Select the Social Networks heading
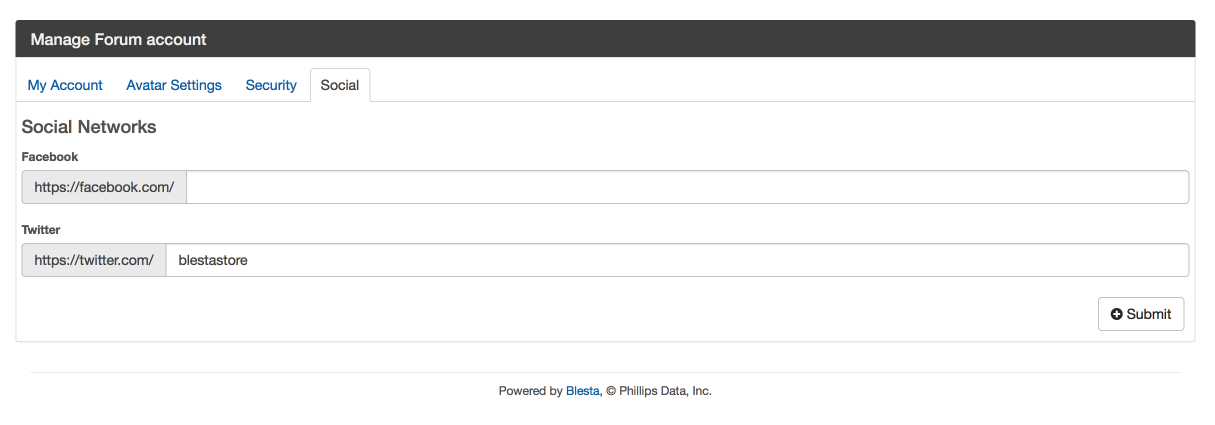The height and width of the screenshot is (425, 1215). tap(89, 127)
